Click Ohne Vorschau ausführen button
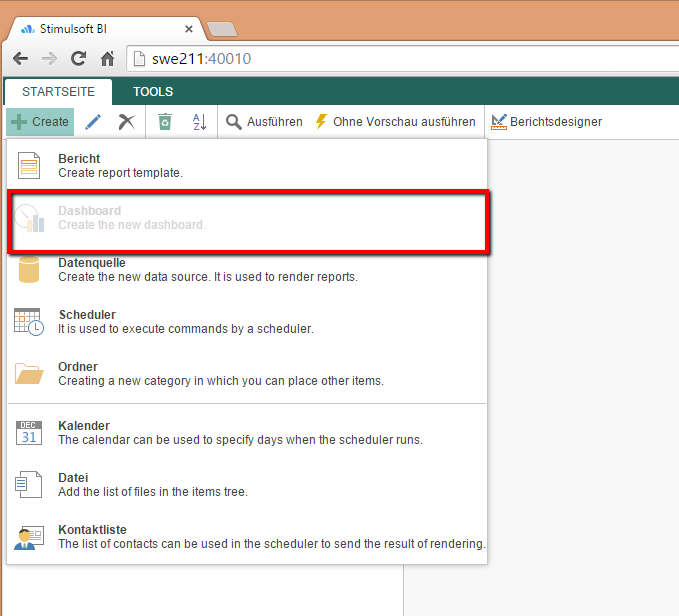This screenshot has height=616, width=679. (395, 122)
